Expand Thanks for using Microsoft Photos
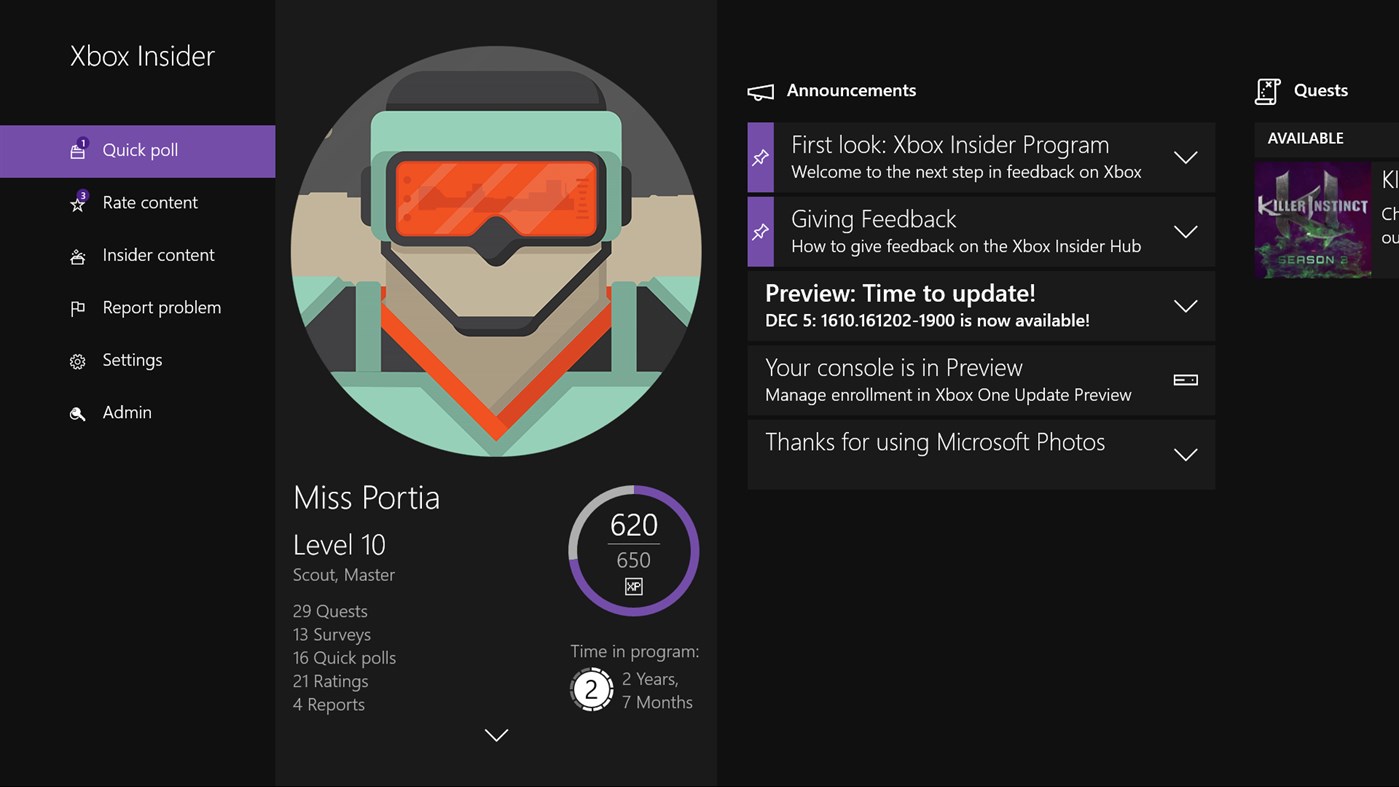The image size is (1399, 787). coord(1185,454)
